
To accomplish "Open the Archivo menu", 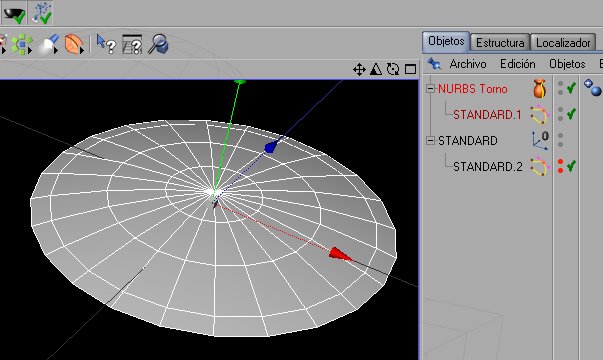I will tap(468, 64).
